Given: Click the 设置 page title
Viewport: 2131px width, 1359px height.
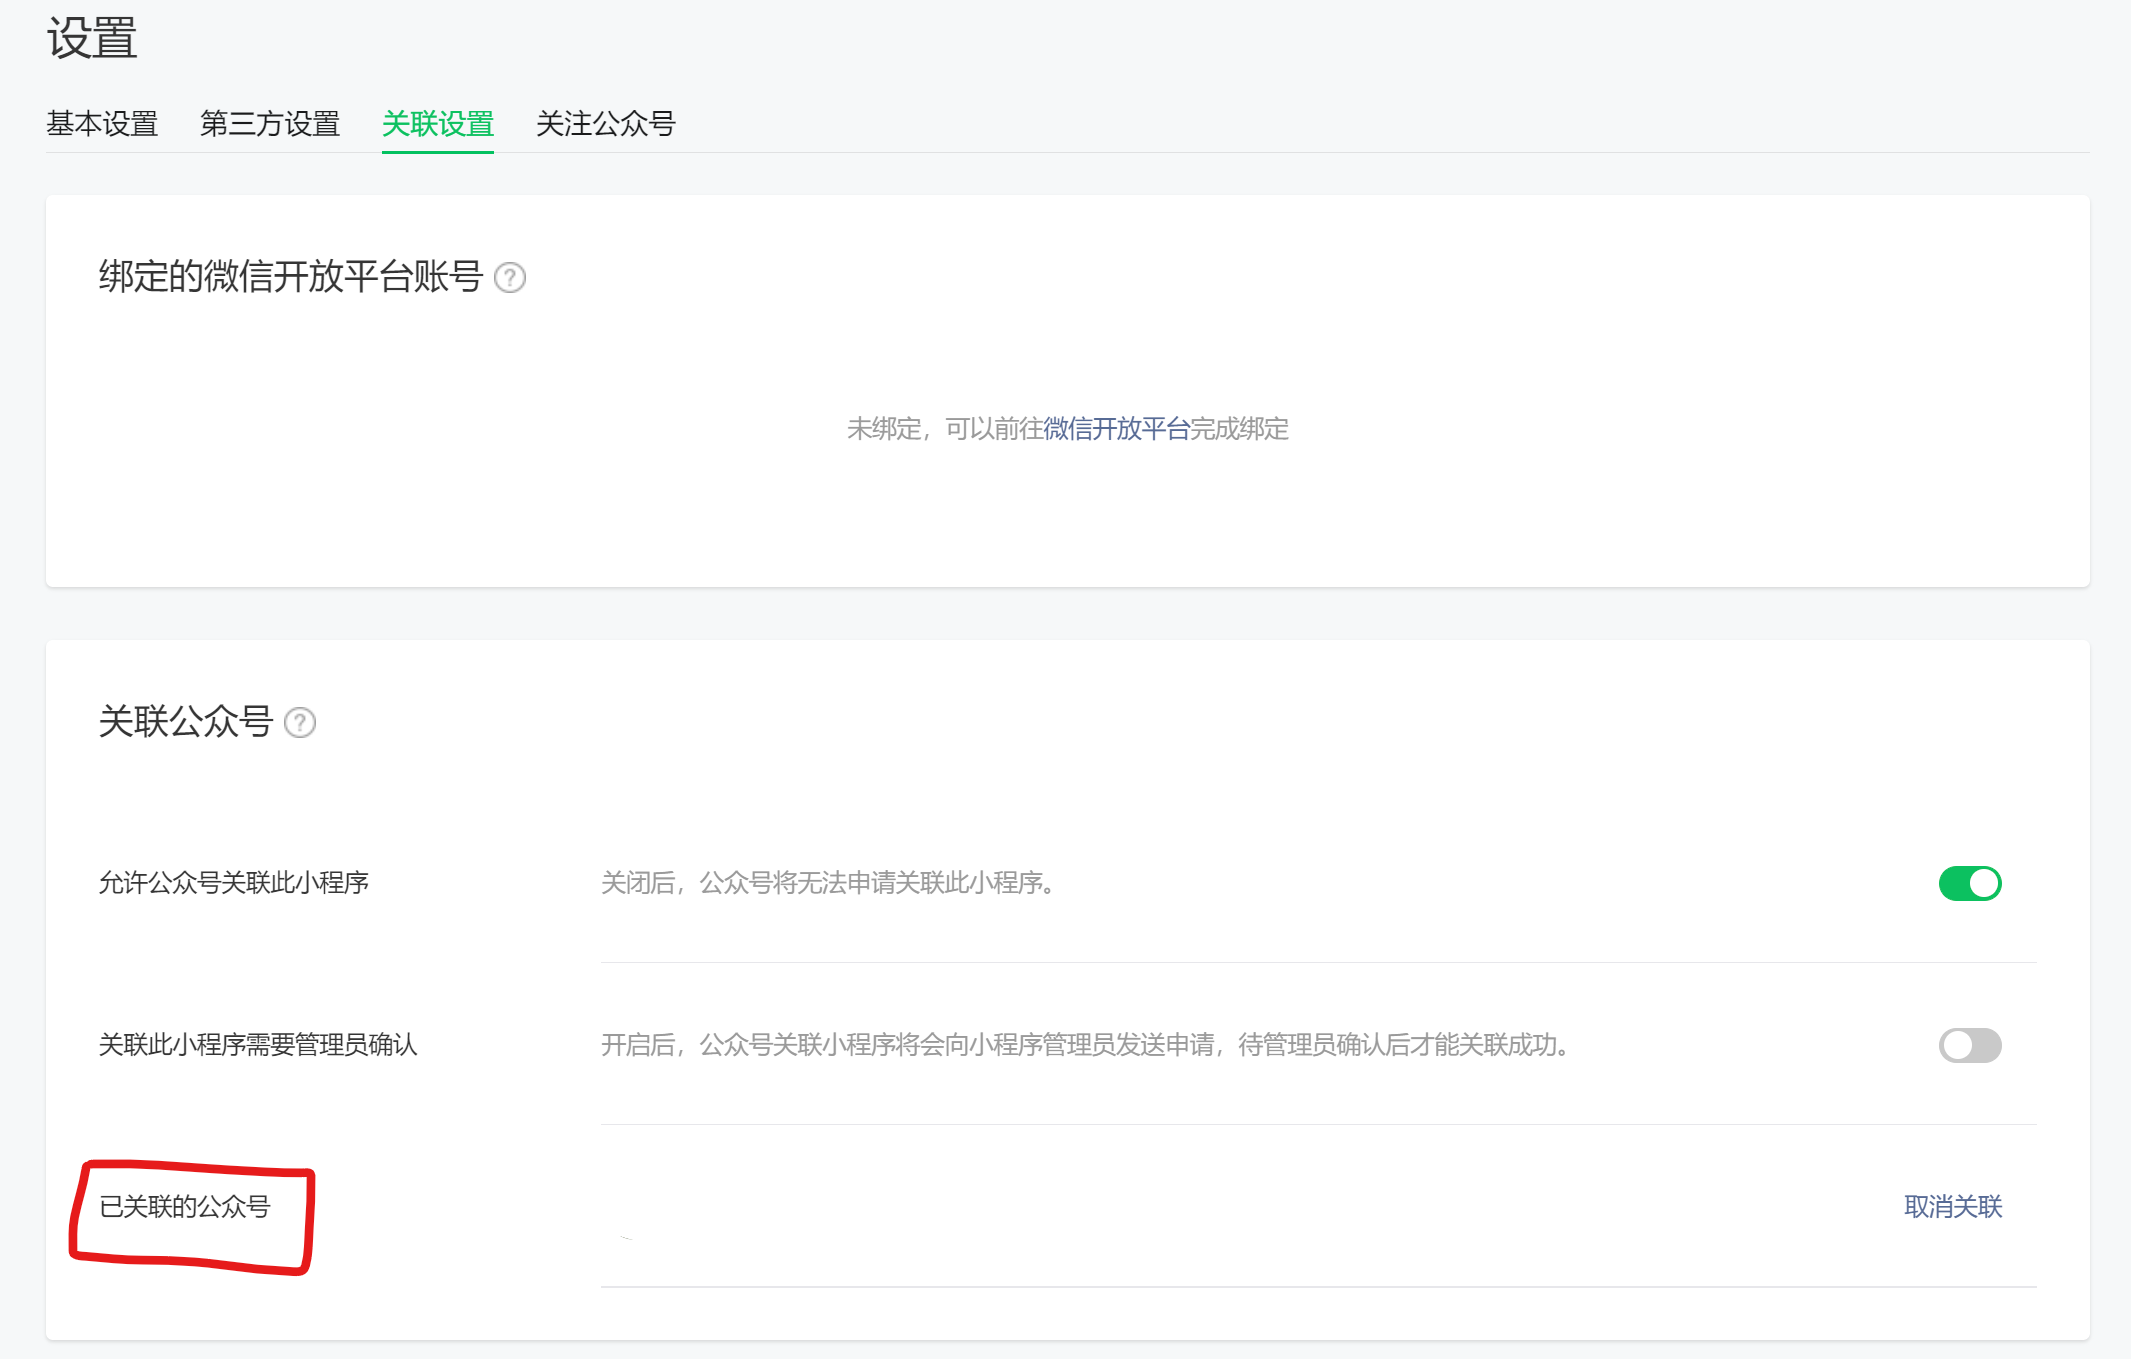Looking at the screenshot, I should click(x=92, y=38).
